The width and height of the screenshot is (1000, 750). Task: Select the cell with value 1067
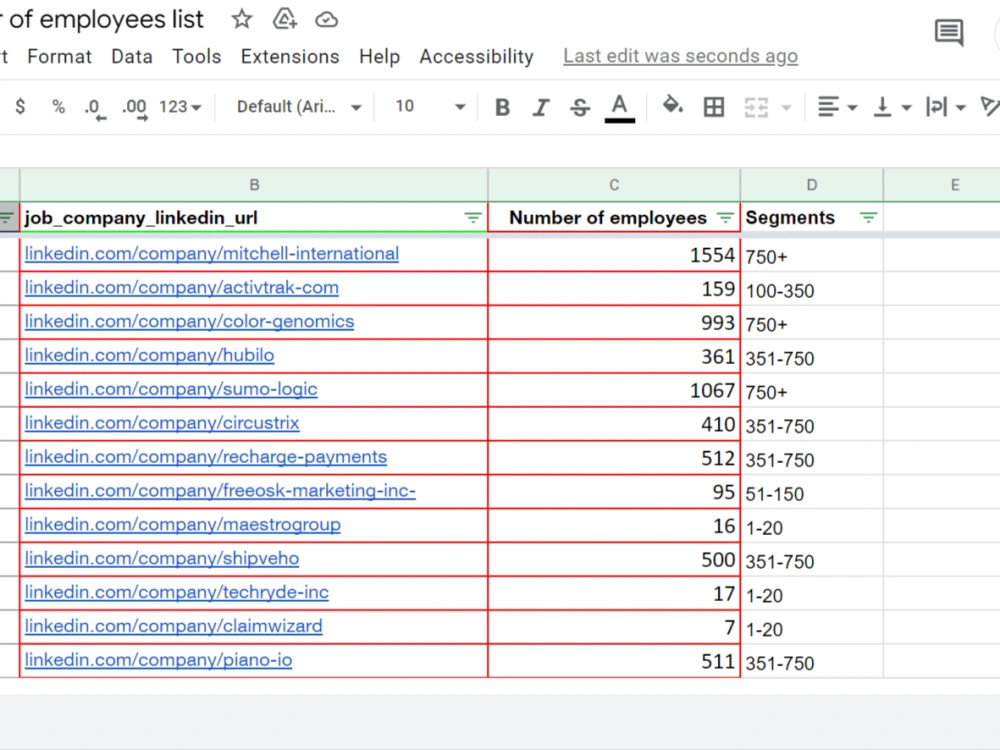pyautogui.click(x=614, y=390)
